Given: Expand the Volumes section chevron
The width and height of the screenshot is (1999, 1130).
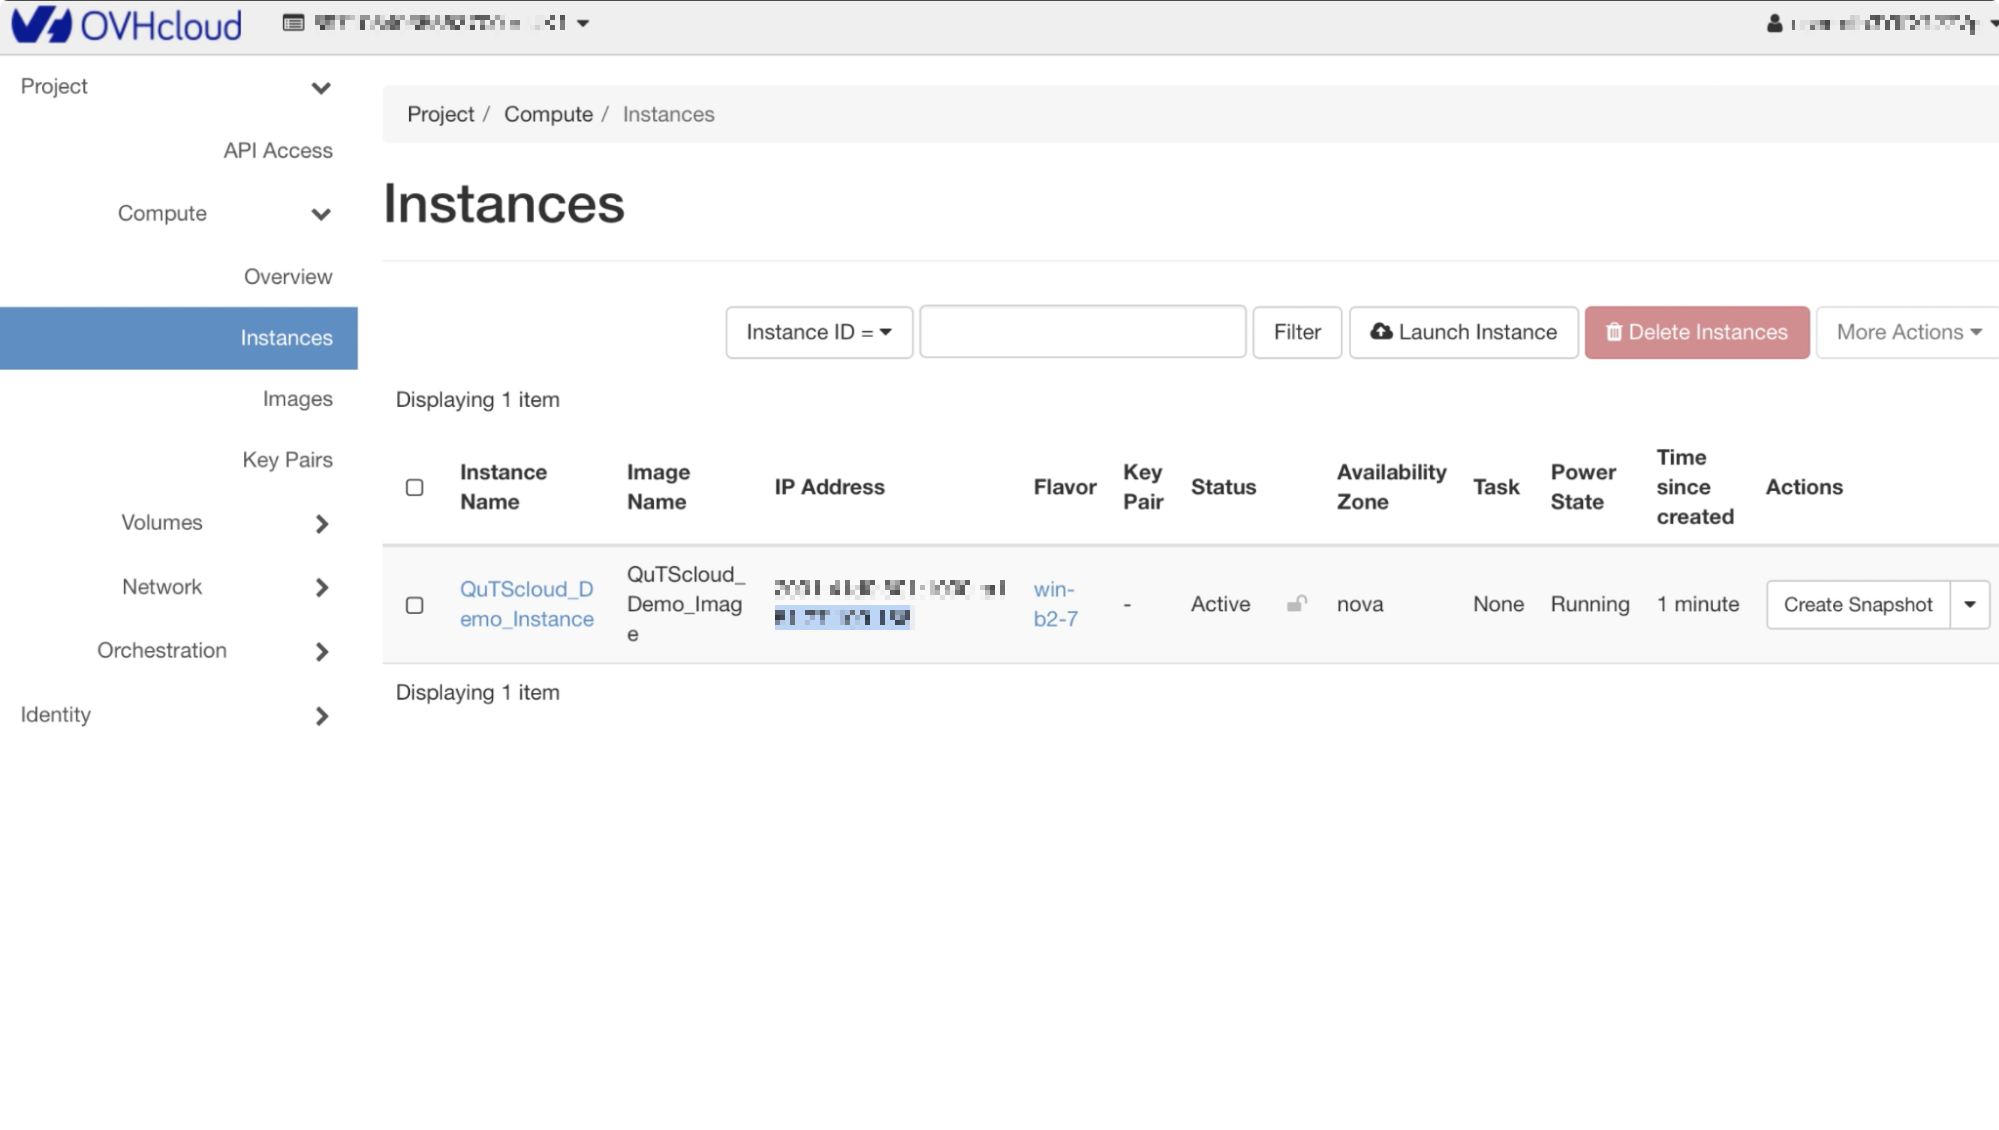Looking at the screenshot, I should click(321, 524).
